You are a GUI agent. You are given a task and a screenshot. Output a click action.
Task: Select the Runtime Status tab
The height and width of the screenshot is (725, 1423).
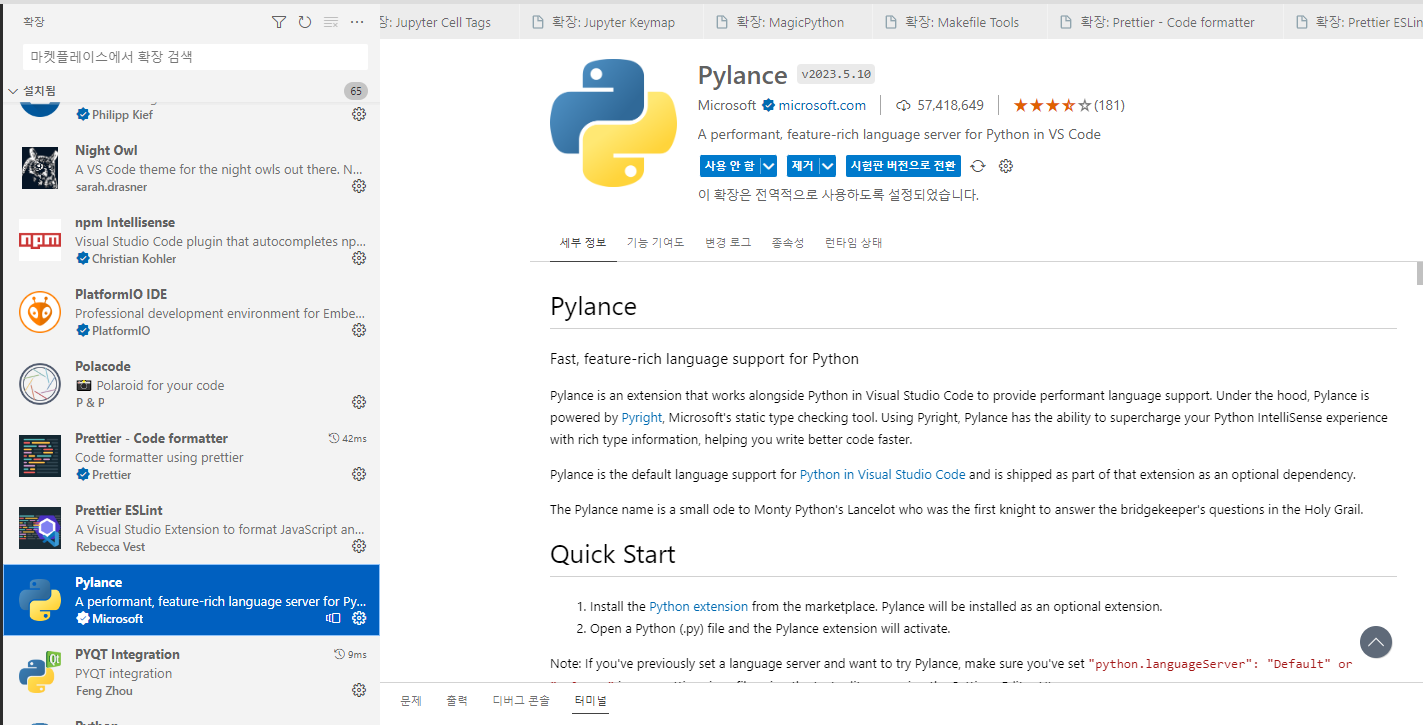[x=853, y=243]
